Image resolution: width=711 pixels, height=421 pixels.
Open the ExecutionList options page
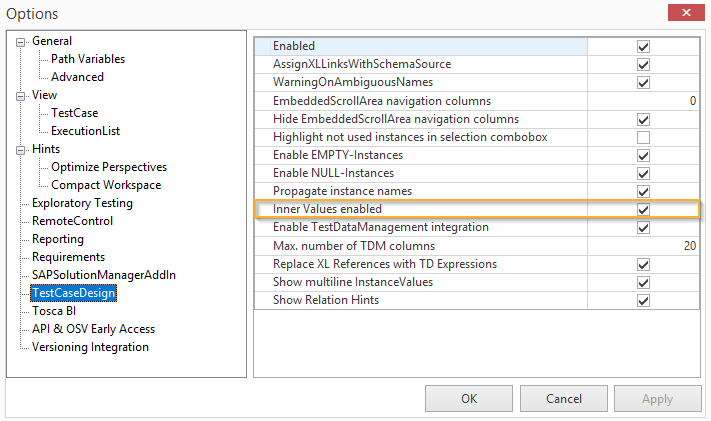(x=86, y=131)
